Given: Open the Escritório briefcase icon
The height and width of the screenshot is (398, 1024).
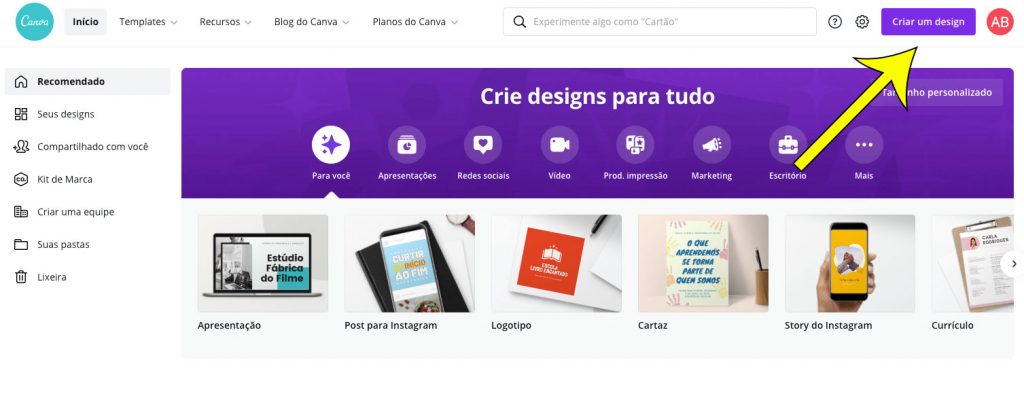Looking at the screenshot, I should [788, 145].
